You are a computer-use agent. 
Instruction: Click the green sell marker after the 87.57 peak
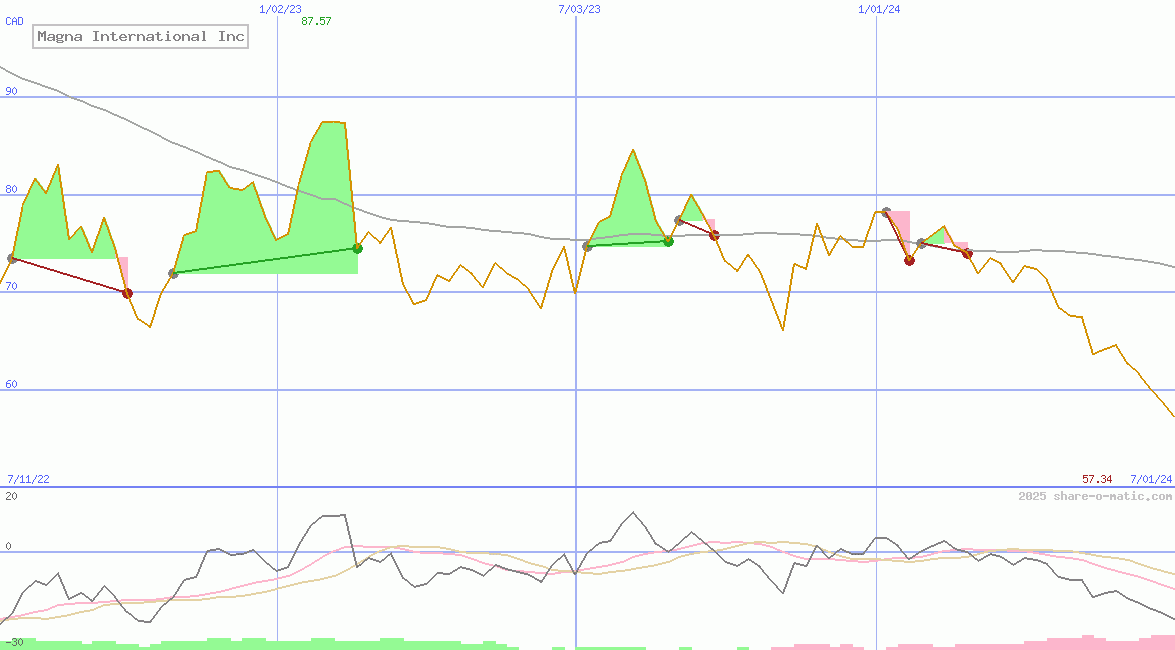(357, 248)
